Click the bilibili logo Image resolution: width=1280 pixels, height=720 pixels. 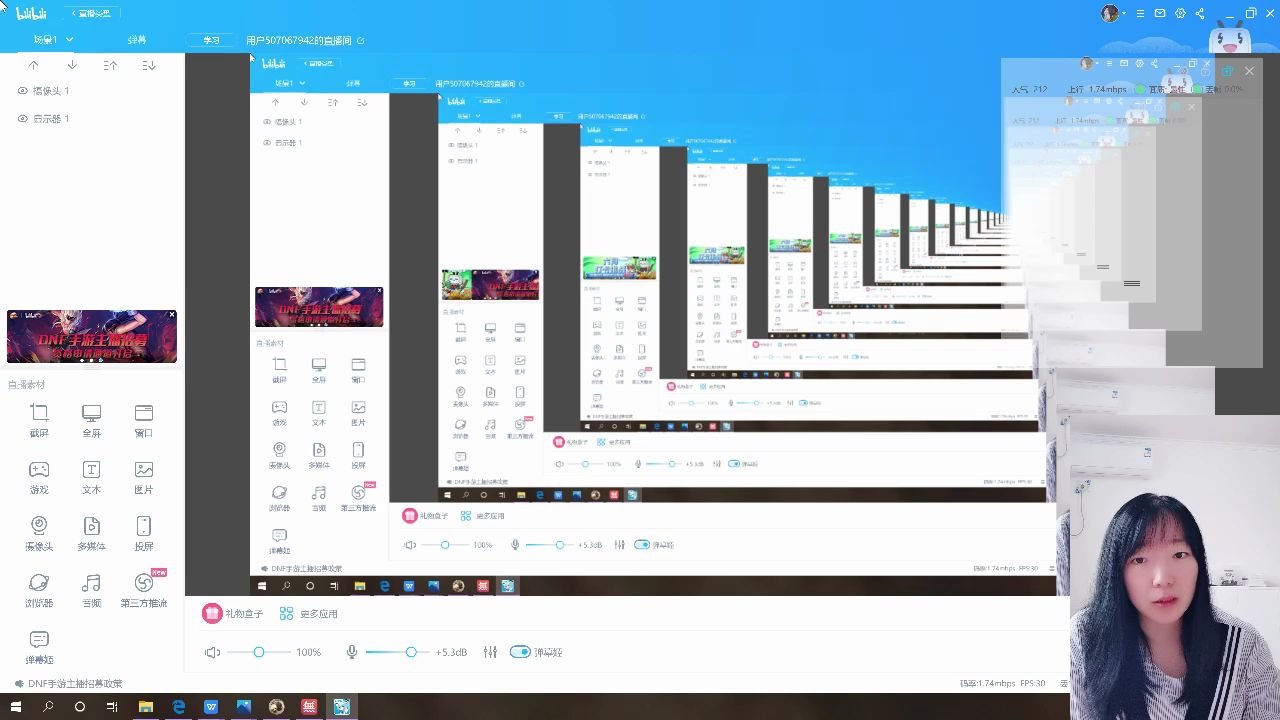click(x=32, y=13)
